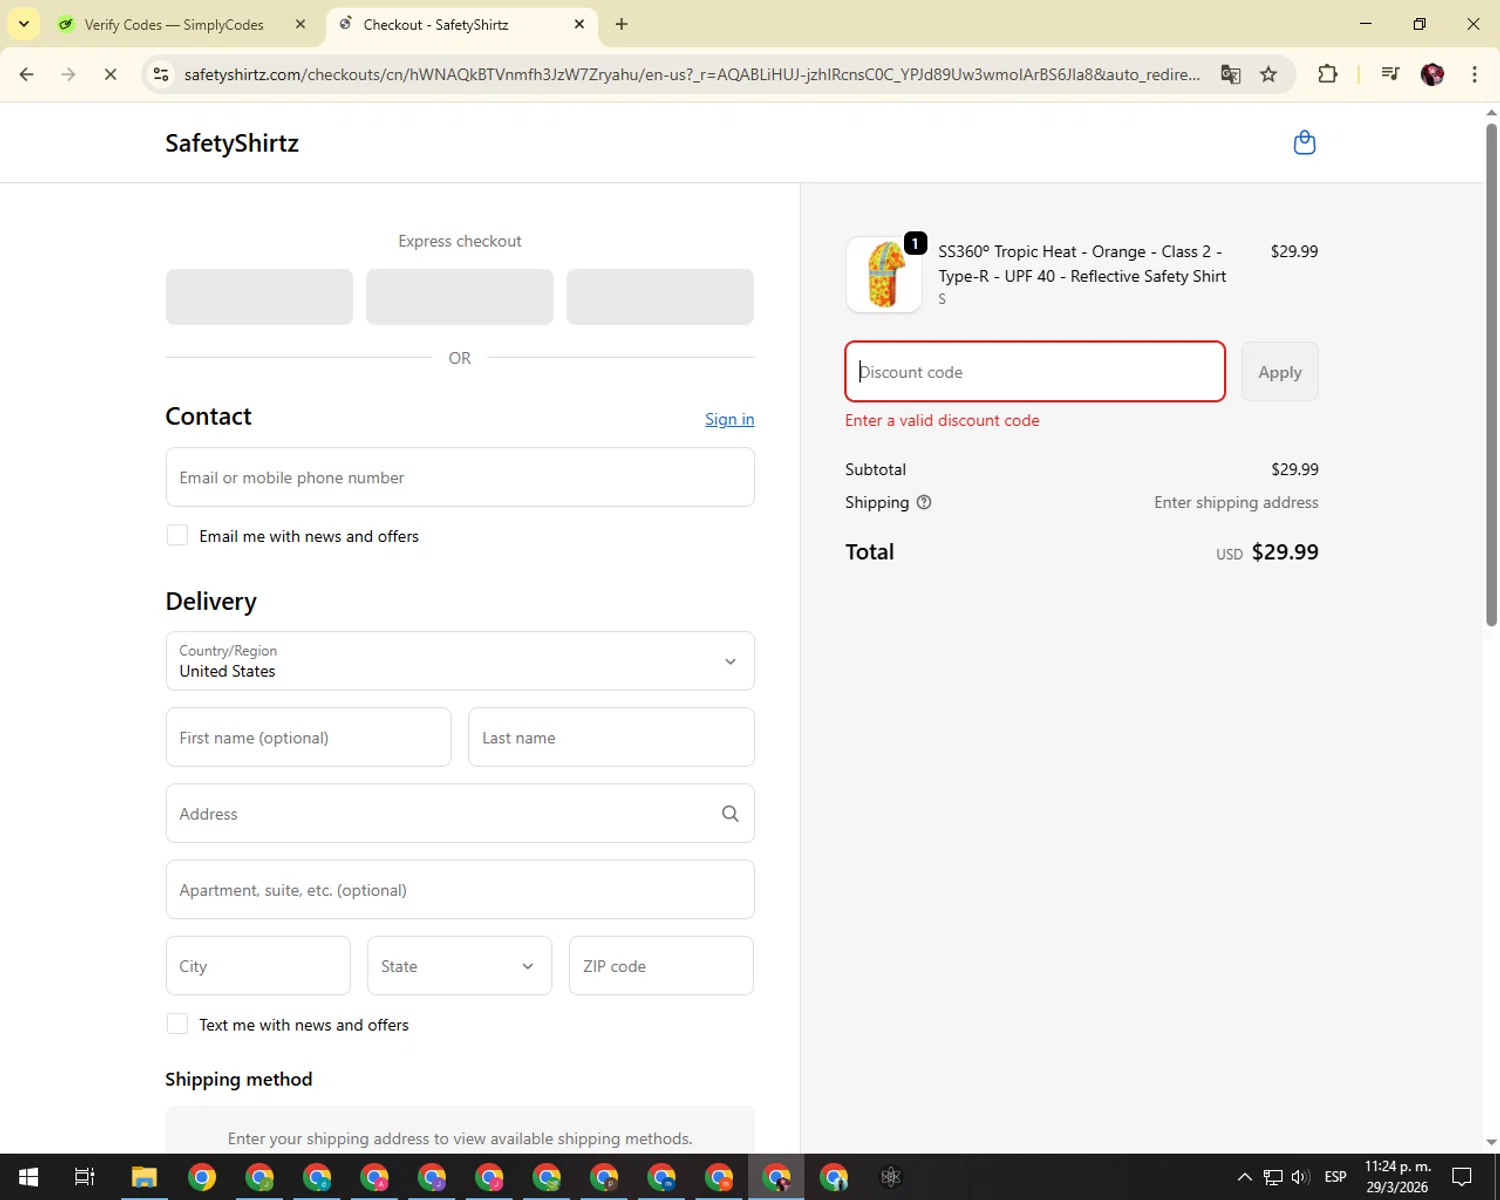Focus the Email or mobile phone number field
The image size is (1500, 1200).
coord(460,477)
